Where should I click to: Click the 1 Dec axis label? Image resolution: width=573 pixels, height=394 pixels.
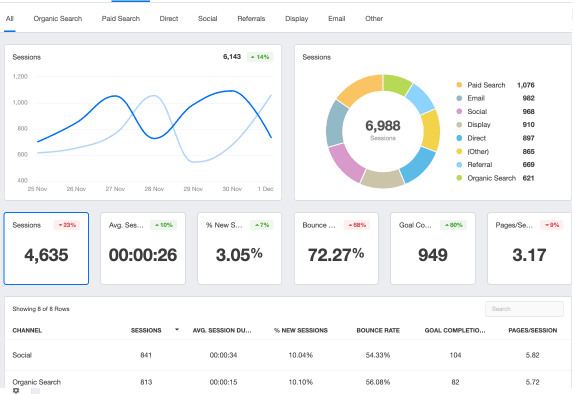point(266,189)
